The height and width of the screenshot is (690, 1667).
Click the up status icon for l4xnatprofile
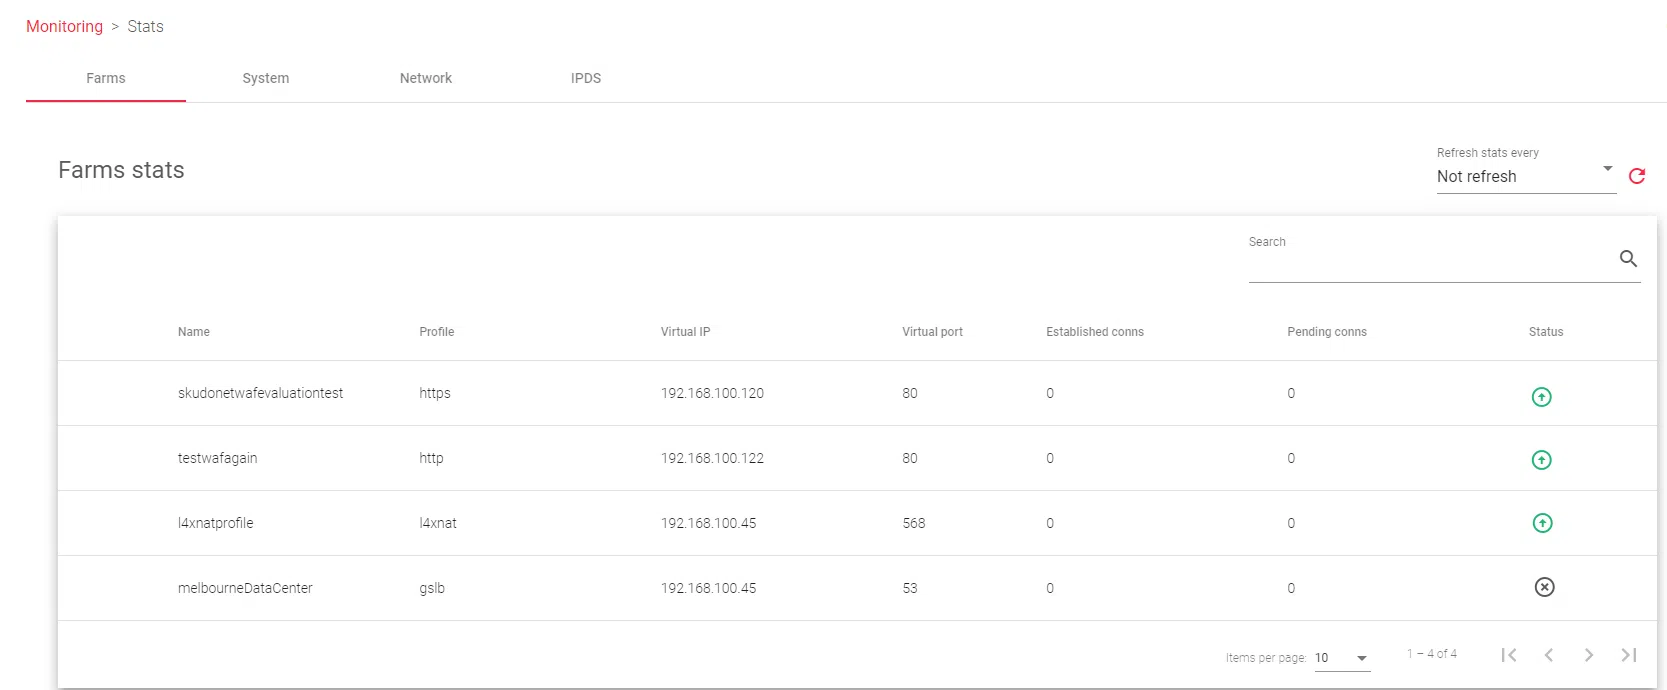(x=1542, y=523)
